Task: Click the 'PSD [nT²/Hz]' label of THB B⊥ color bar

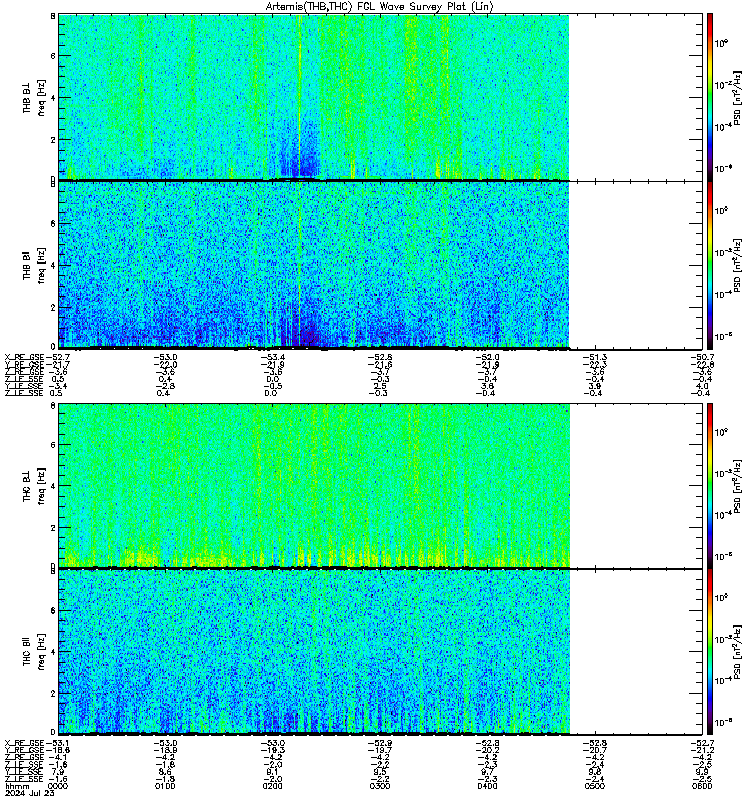Action: point(737,98)
